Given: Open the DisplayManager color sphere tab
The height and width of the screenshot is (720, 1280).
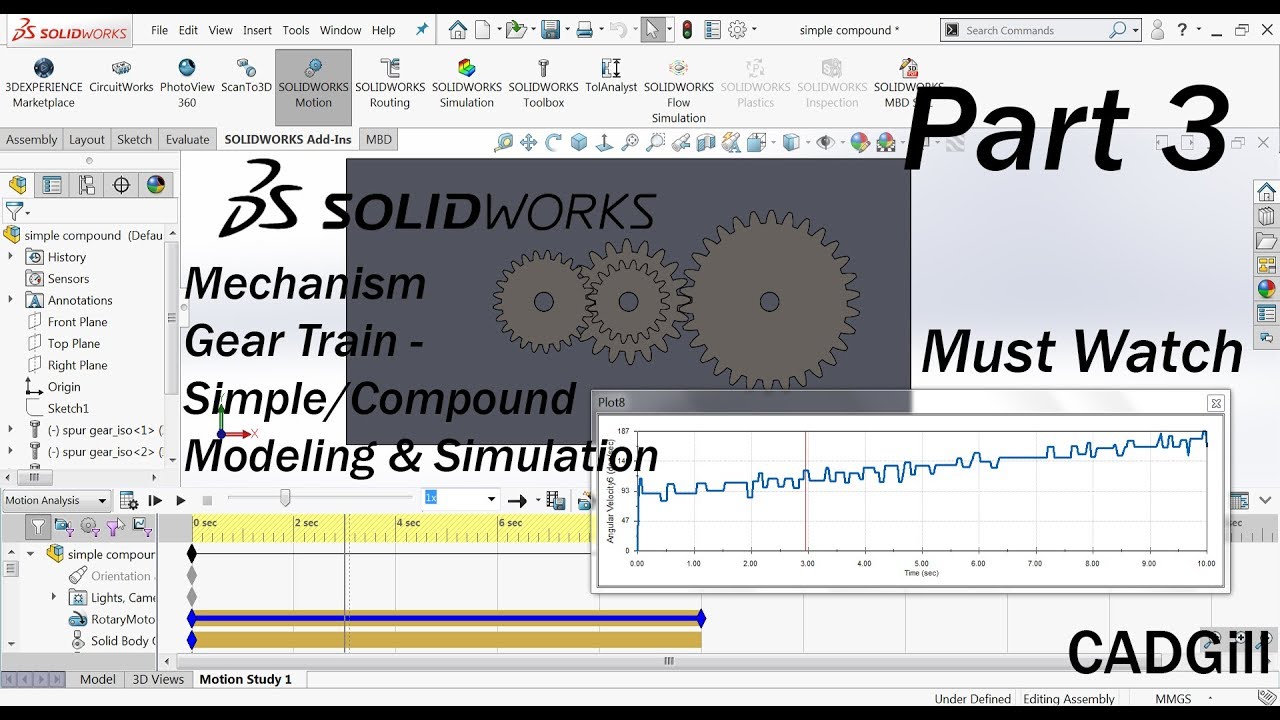Looking at the screenshot, I should coord(156,185).
